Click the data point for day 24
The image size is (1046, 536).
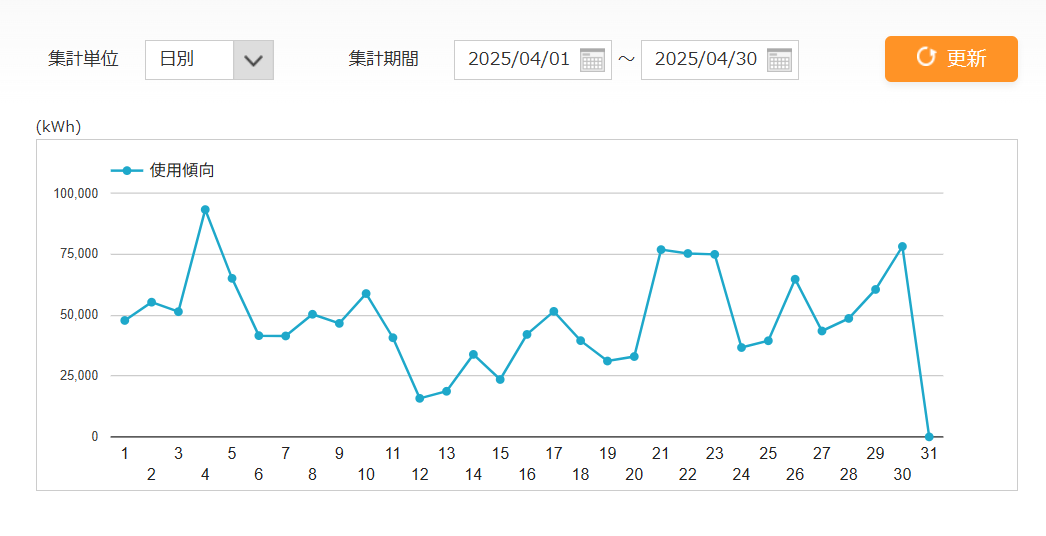(x=741, y=347)
